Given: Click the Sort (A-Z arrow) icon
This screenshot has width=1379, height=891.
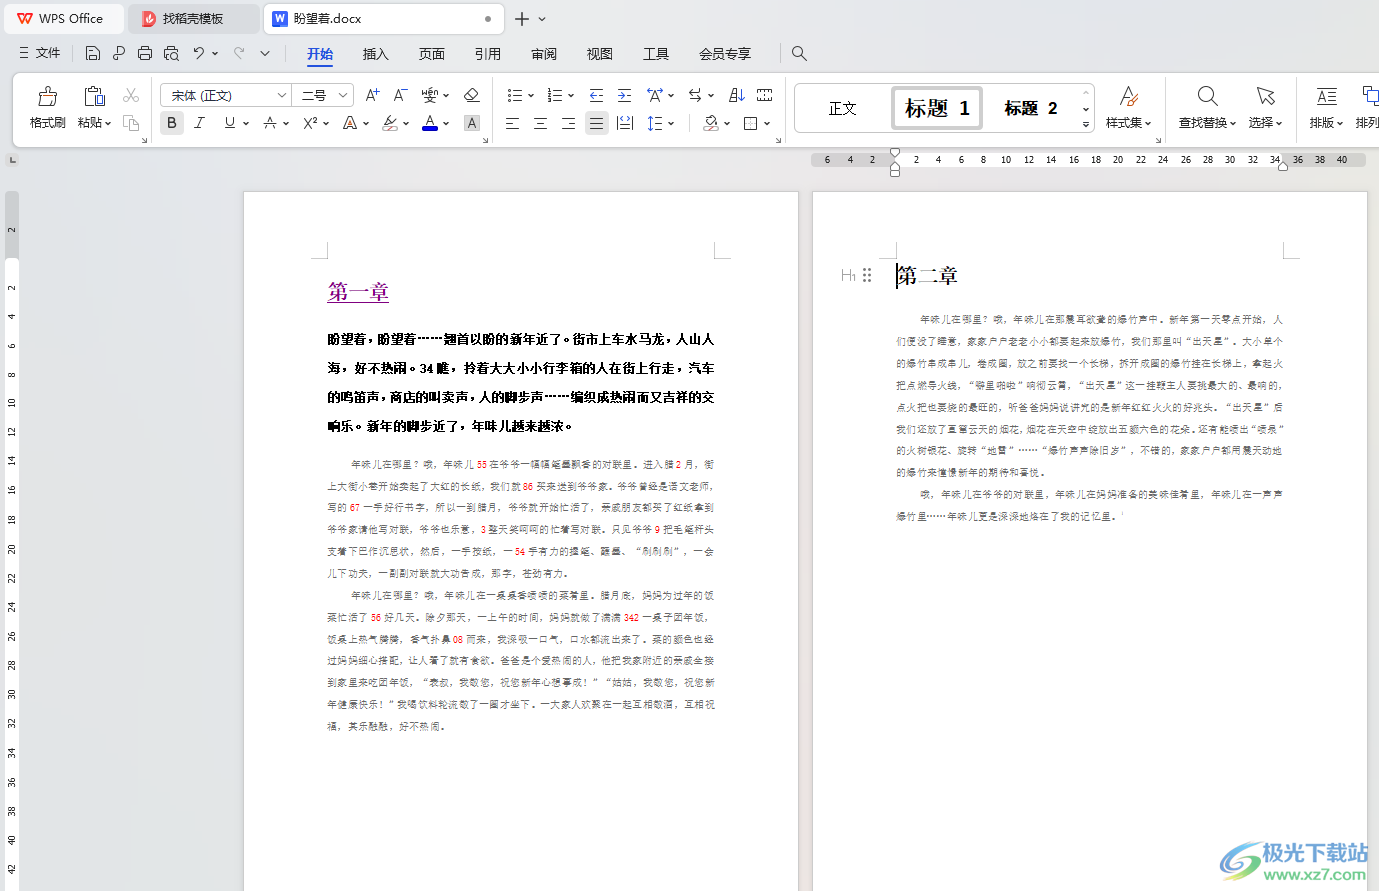Looking at the screenshot, I should (737, 95).
